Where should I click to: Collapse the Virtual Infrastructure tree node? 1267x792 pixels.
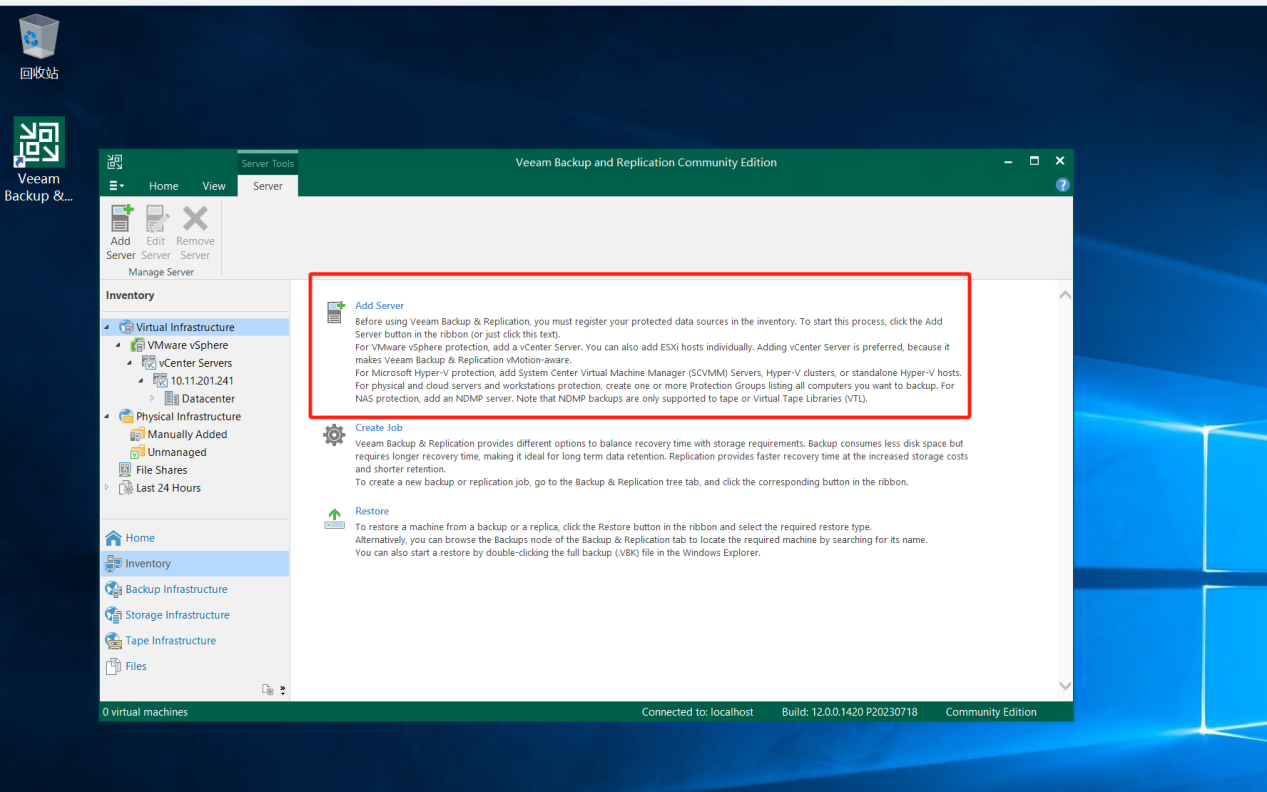107,328
